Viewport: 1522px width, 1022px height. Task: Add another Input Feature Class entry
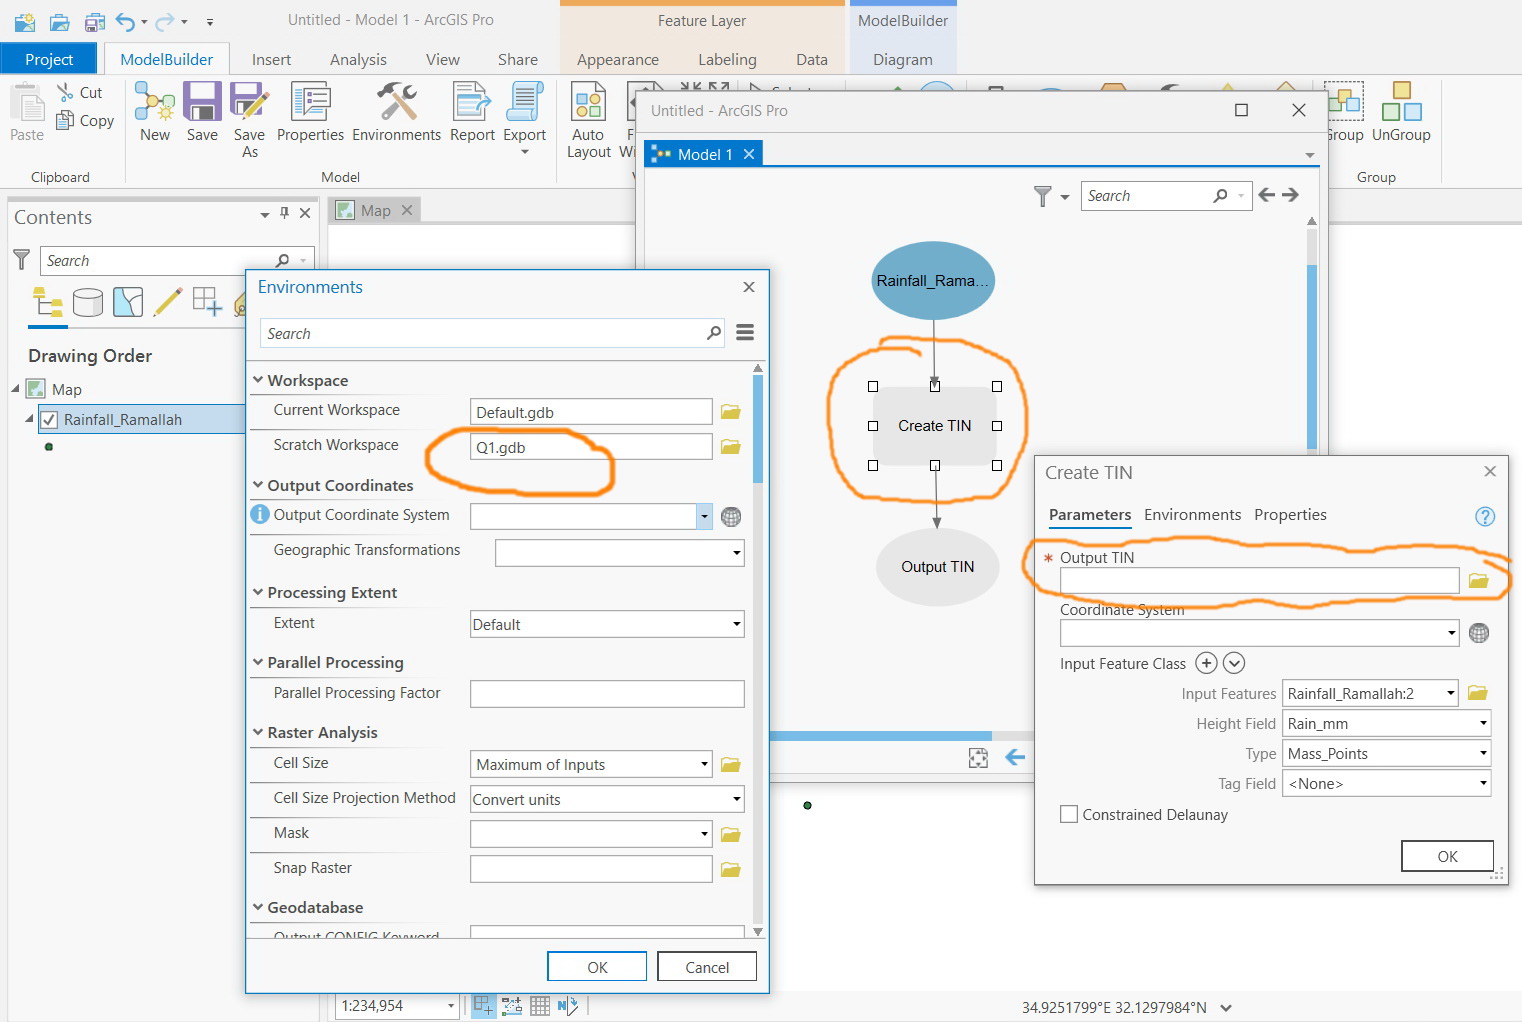coord(1207,663)
